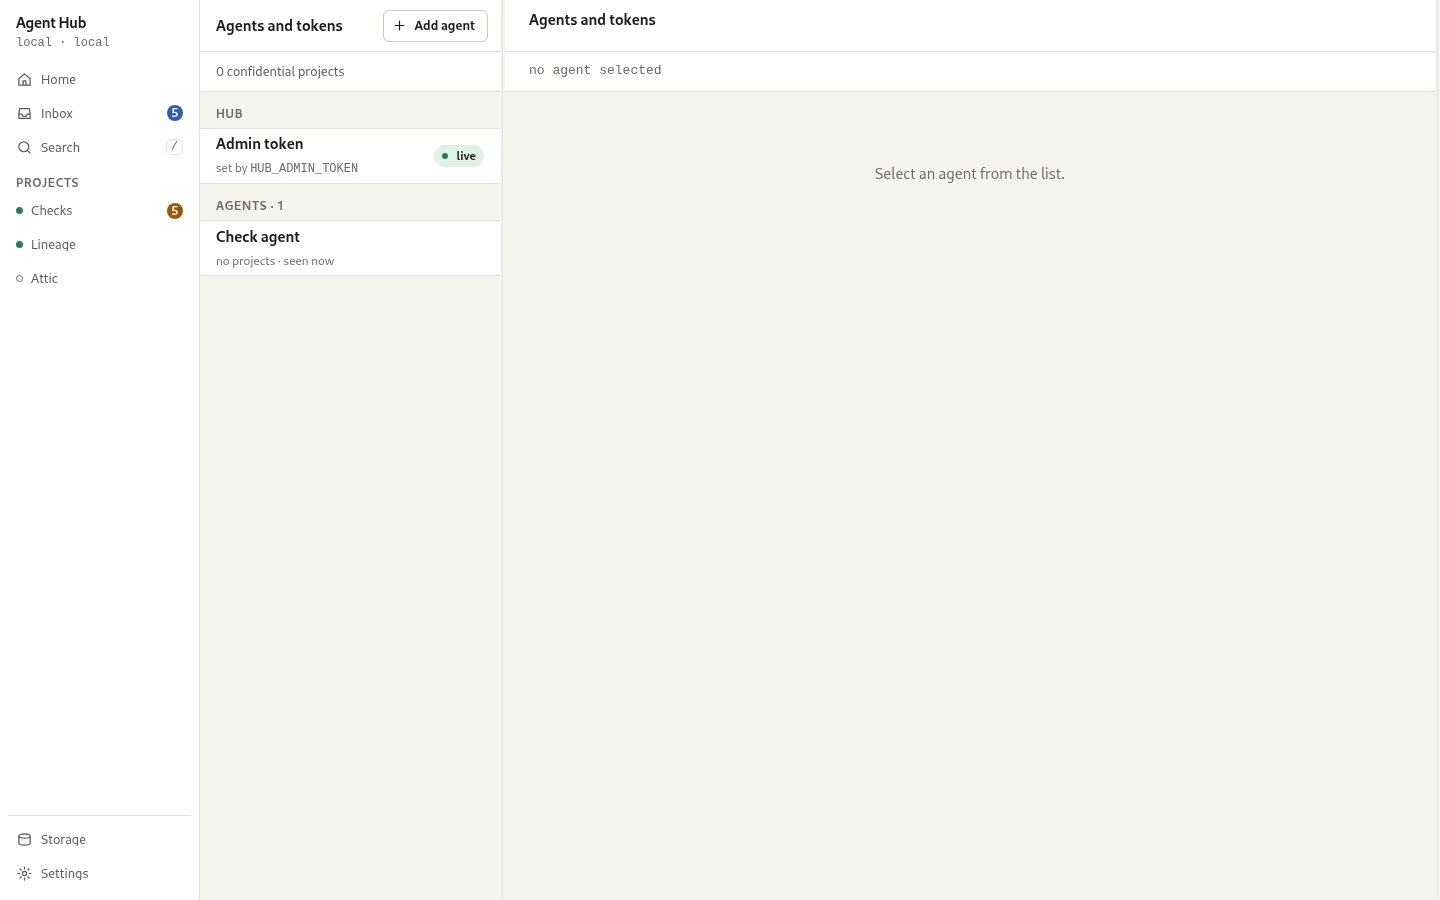Click the Agents and tokens list heading

279,26
